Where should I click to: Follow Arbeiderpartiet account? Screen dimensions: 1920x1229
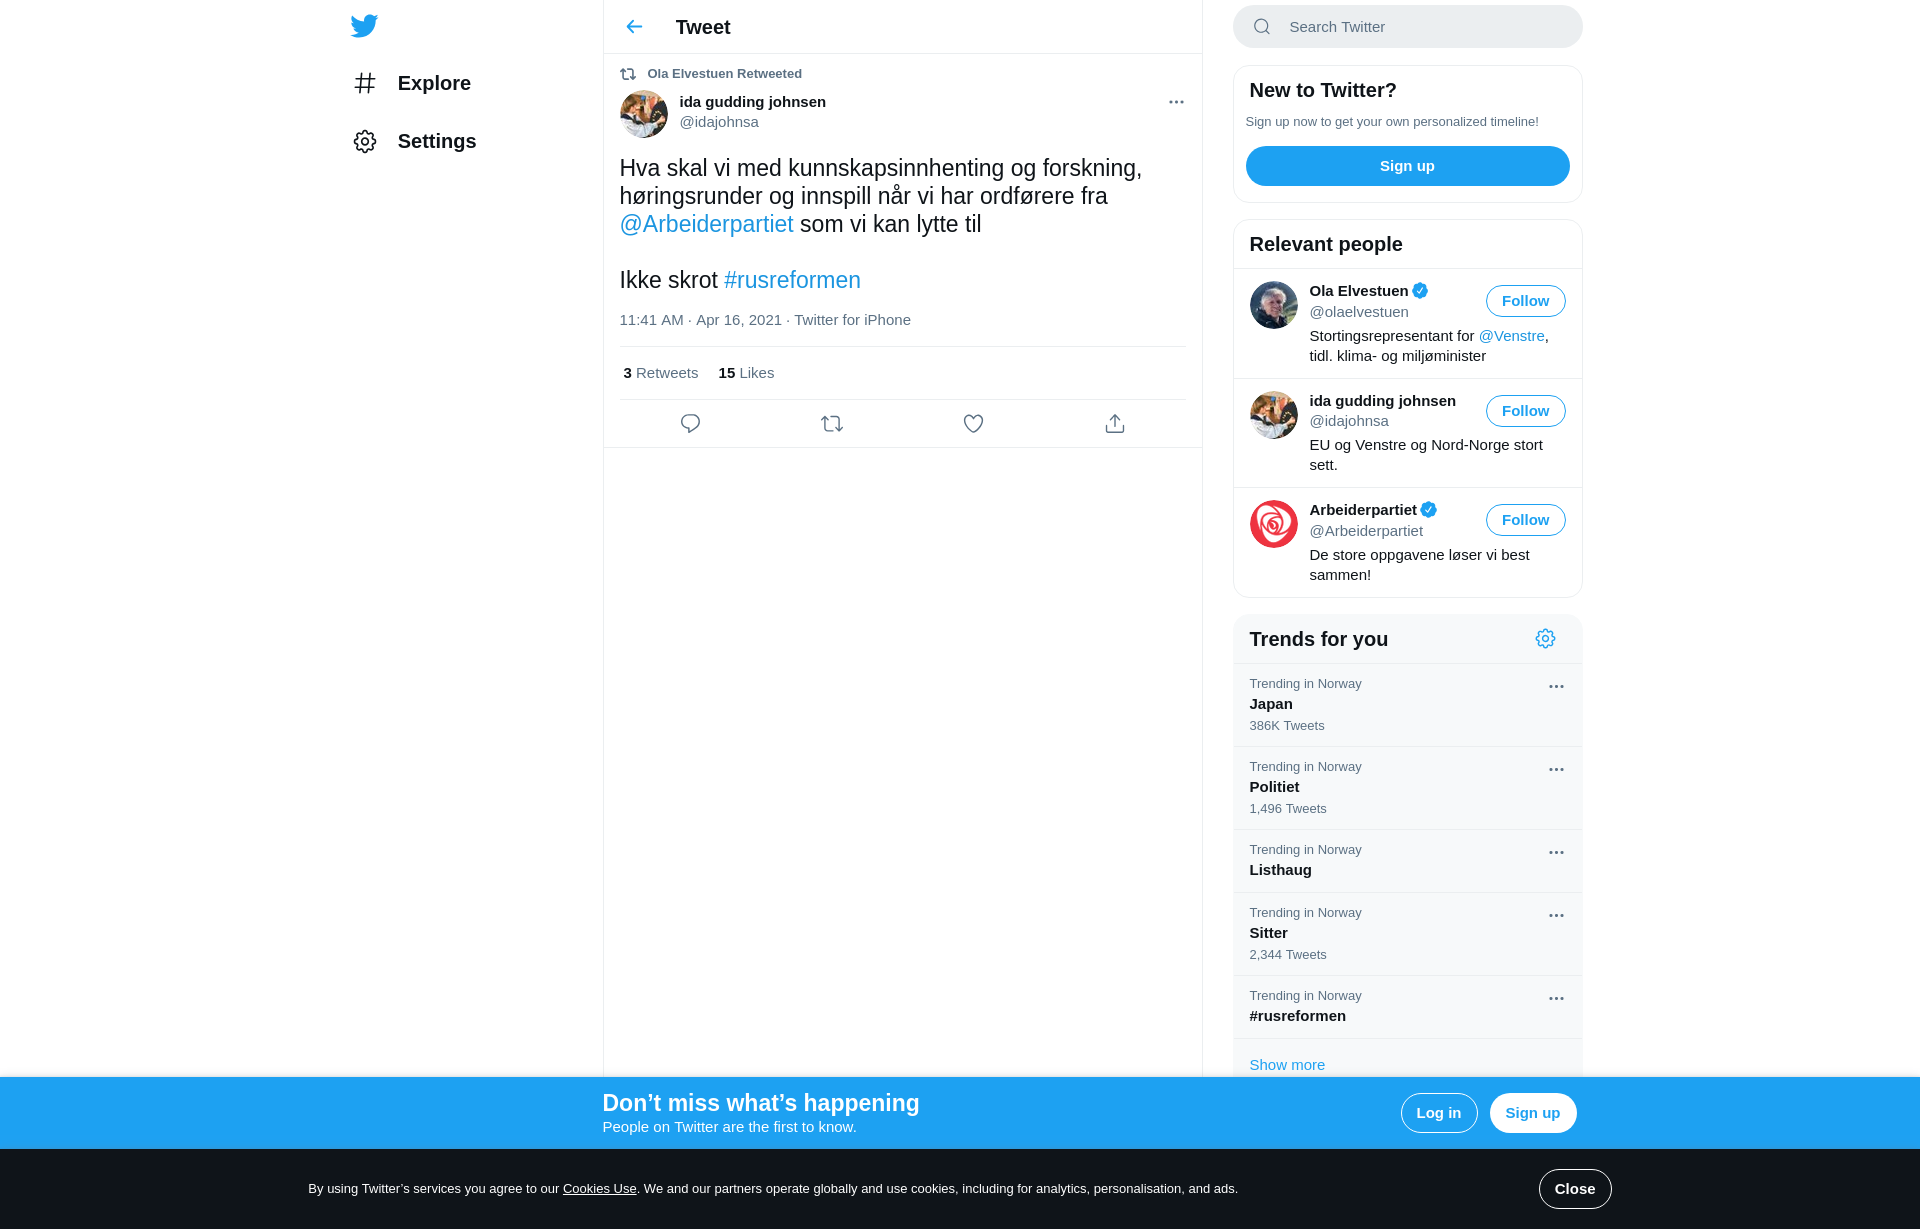click(1525, 520)
